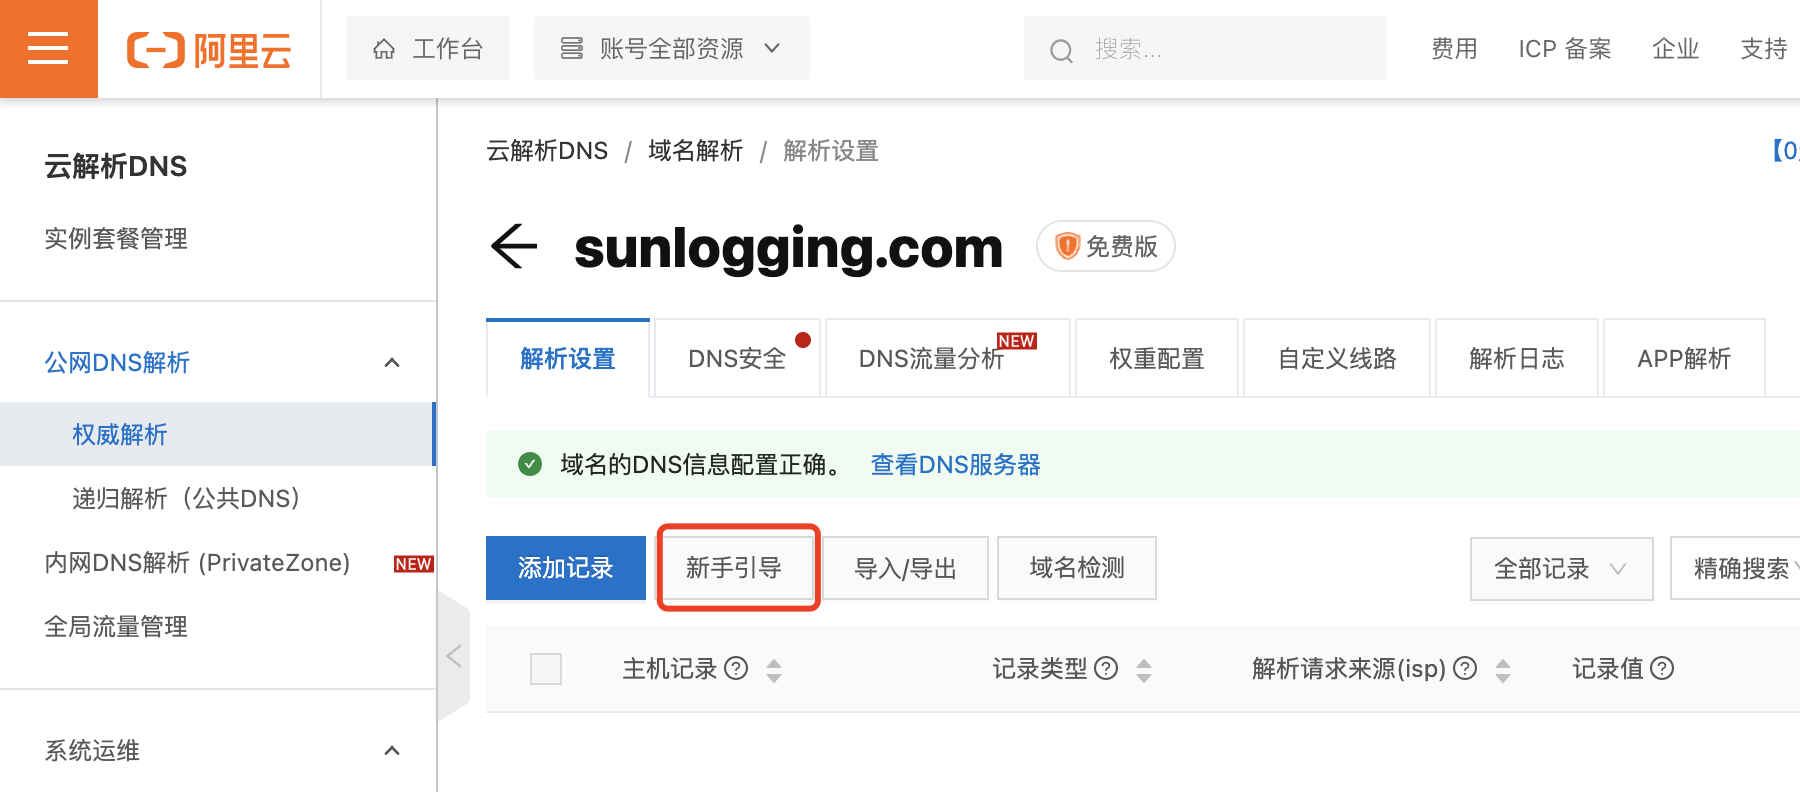Viewport: 1800px width, 792px height.
Task: Click the back arrow beside sunlogging.com
Action: [514, 246]
